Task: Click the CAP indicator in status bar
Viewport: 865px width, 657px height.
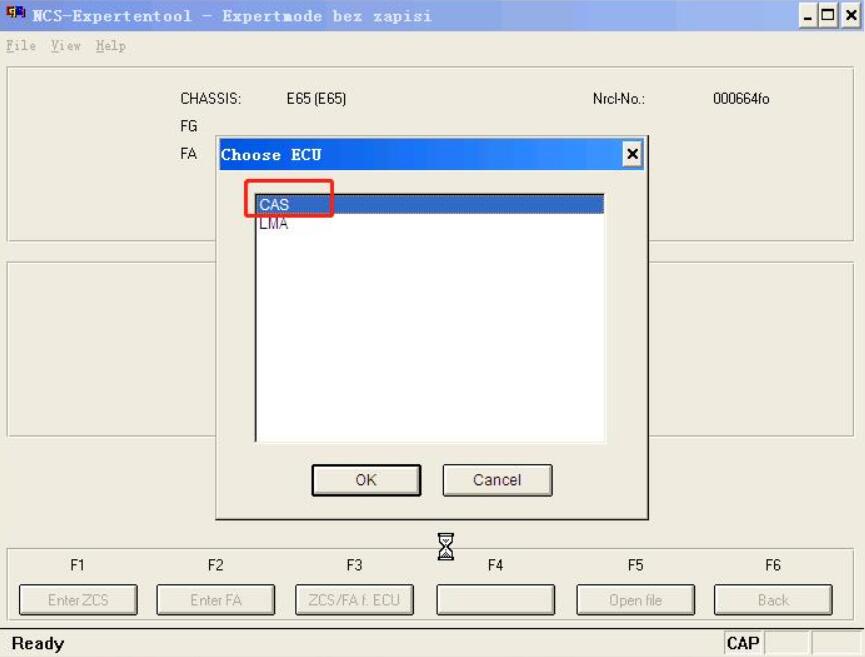Action: (x=743, y=643)
